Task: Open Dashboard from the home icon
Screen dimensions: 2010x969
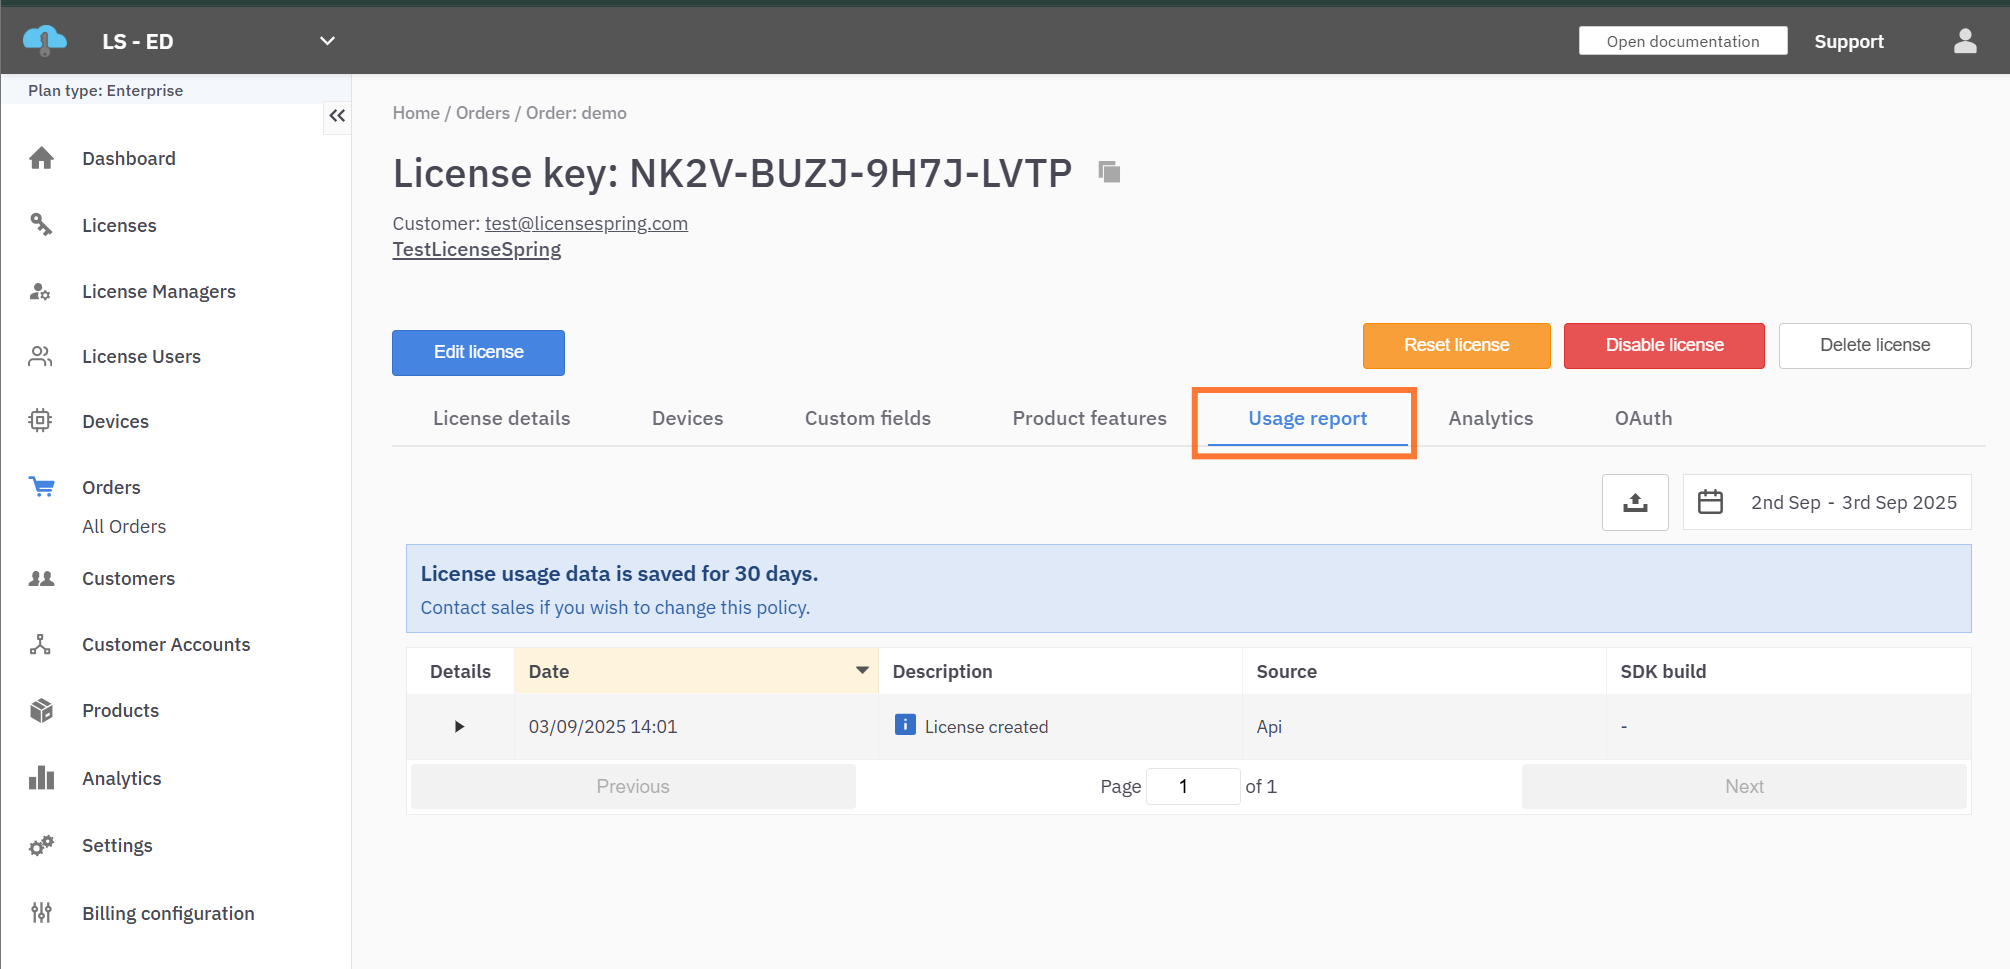Action: coord(41,158)
